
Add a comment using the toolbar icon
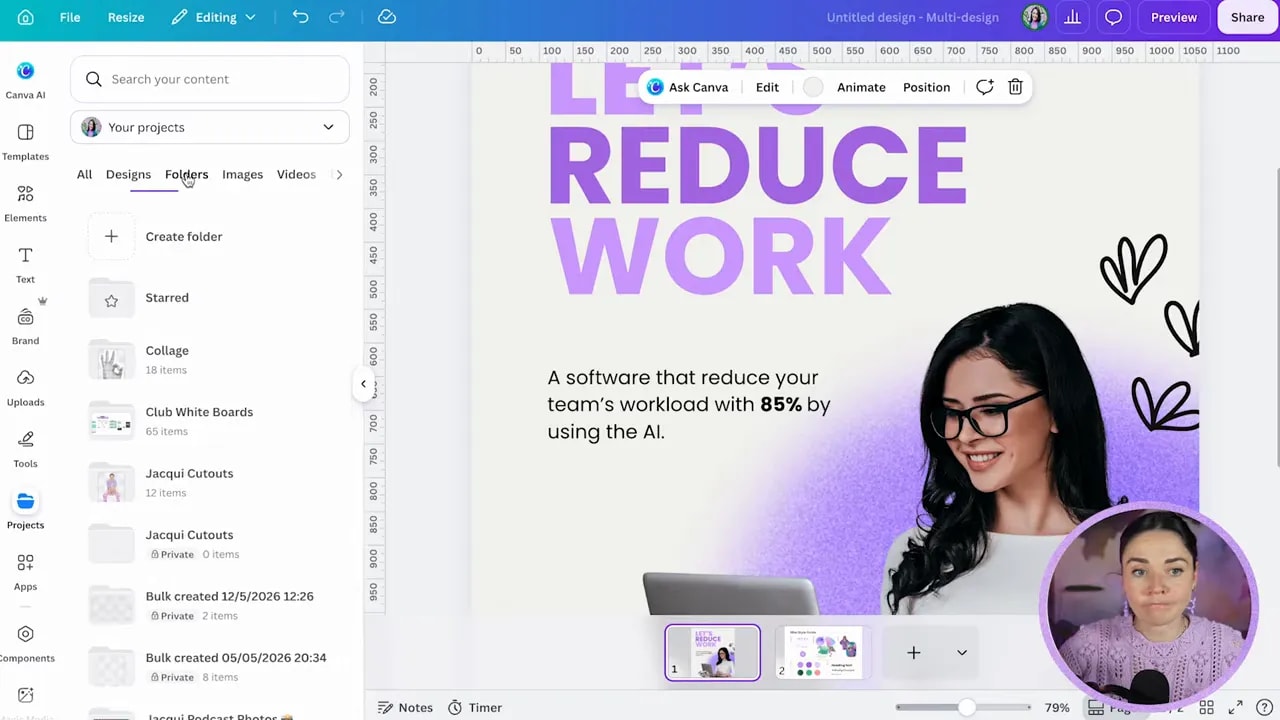click(984, 87)
